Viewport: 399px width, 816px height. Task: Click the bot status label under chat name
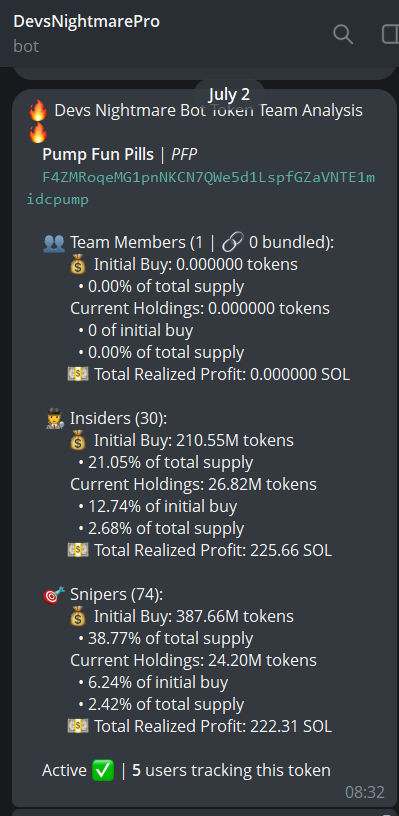tap(26, 46)
